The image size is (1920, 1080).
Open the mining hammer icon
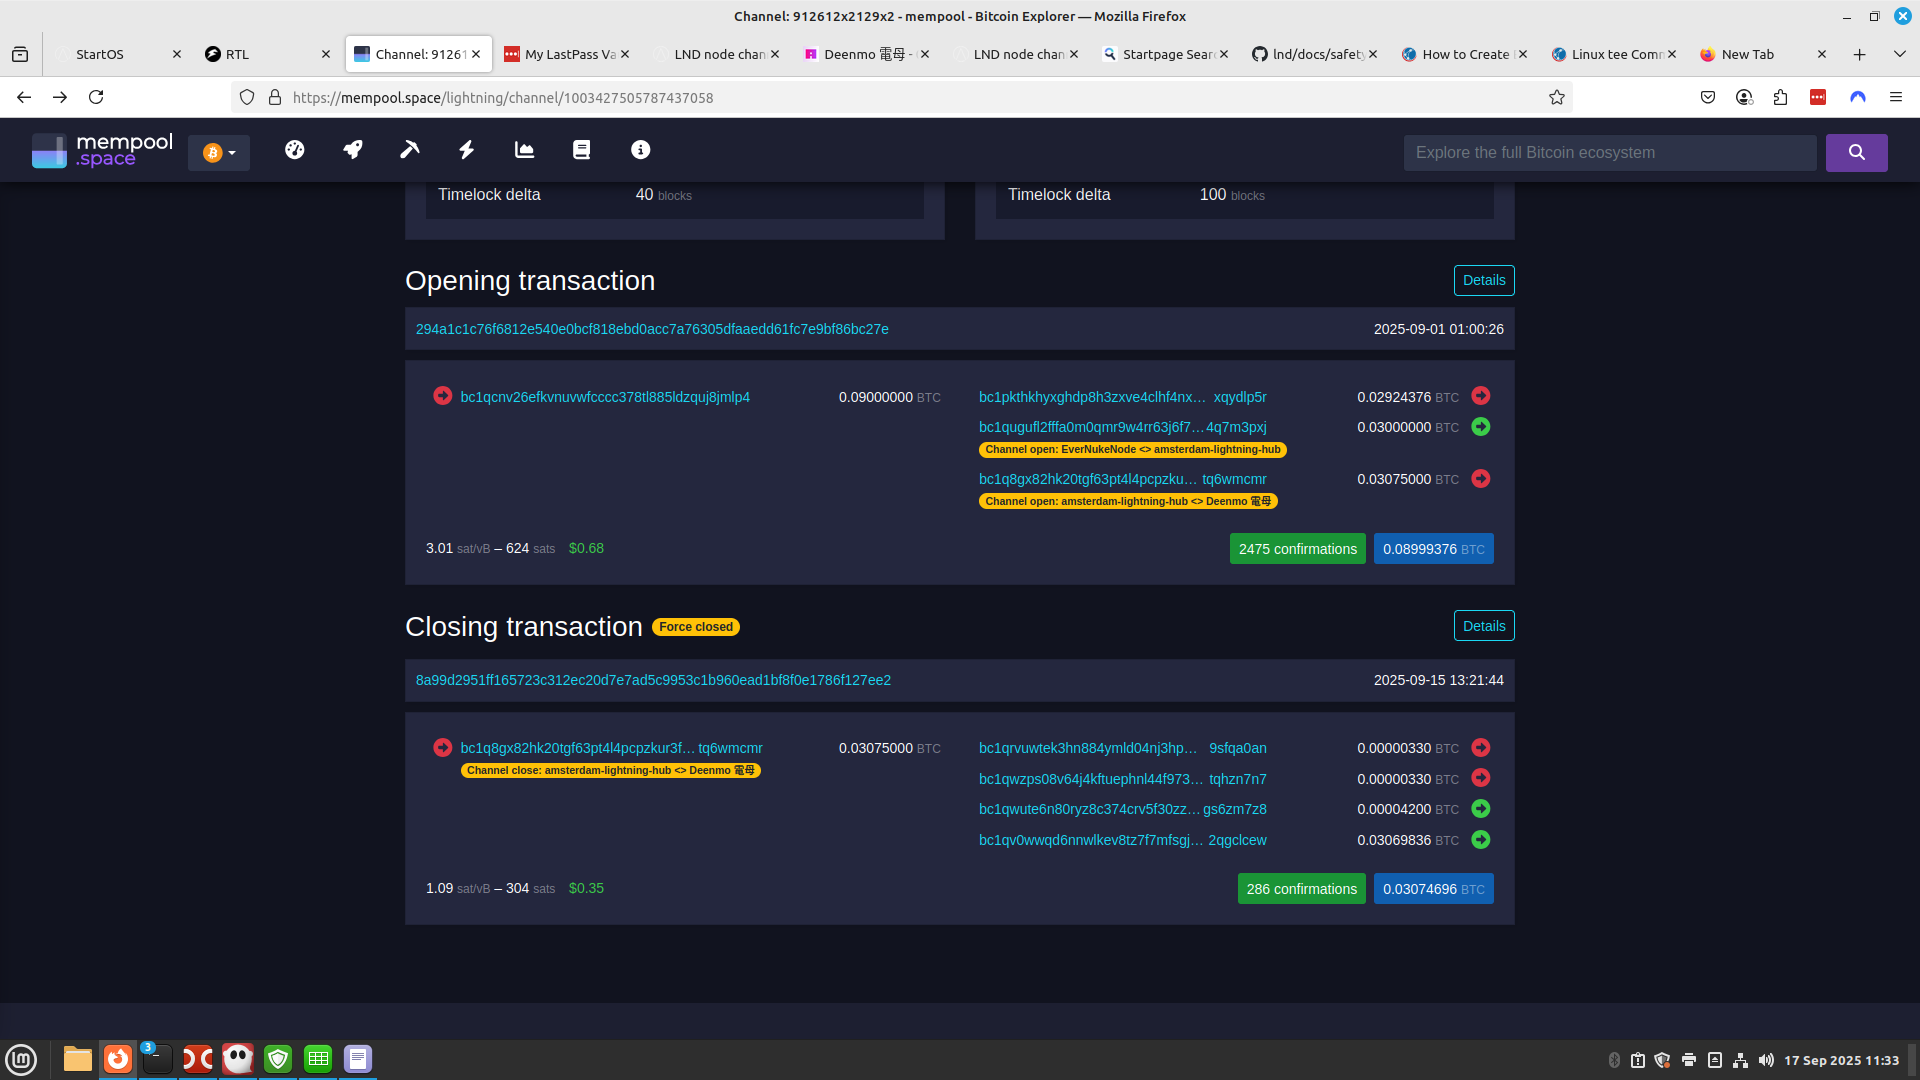[x=409, y=150]
